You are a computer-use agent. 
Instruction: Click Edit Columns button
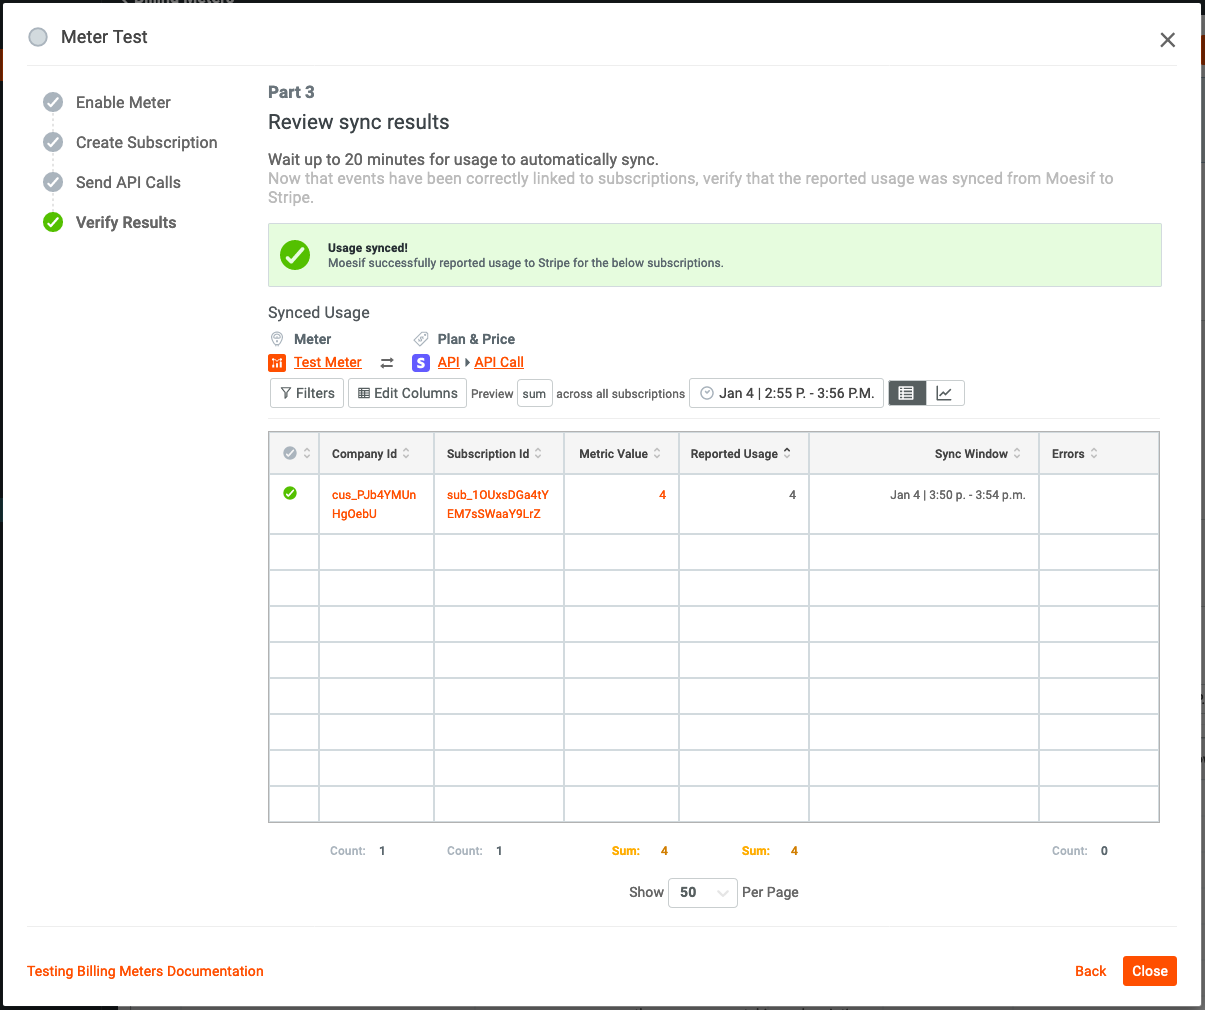(x=408, y=393)
